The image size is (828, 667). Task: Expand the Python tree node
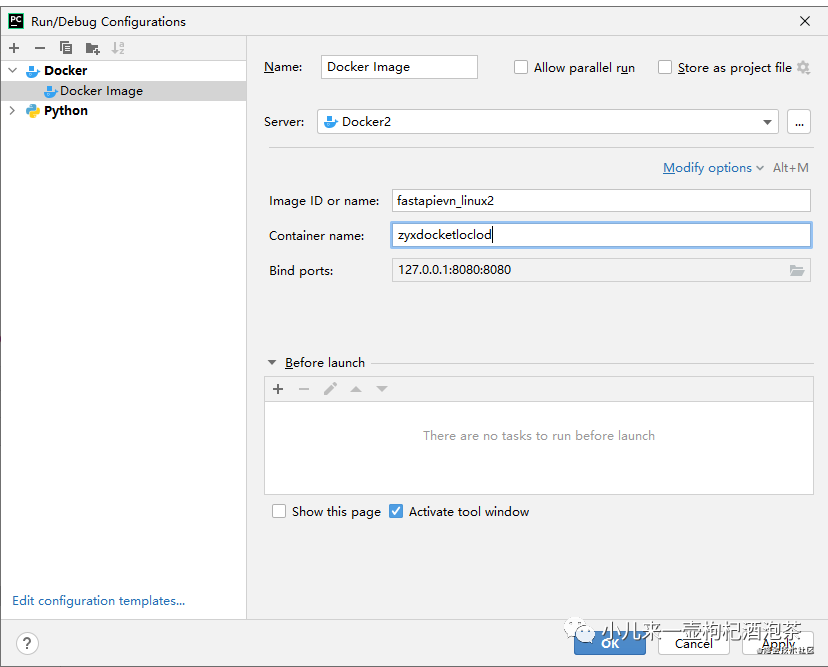pos(13,110)
